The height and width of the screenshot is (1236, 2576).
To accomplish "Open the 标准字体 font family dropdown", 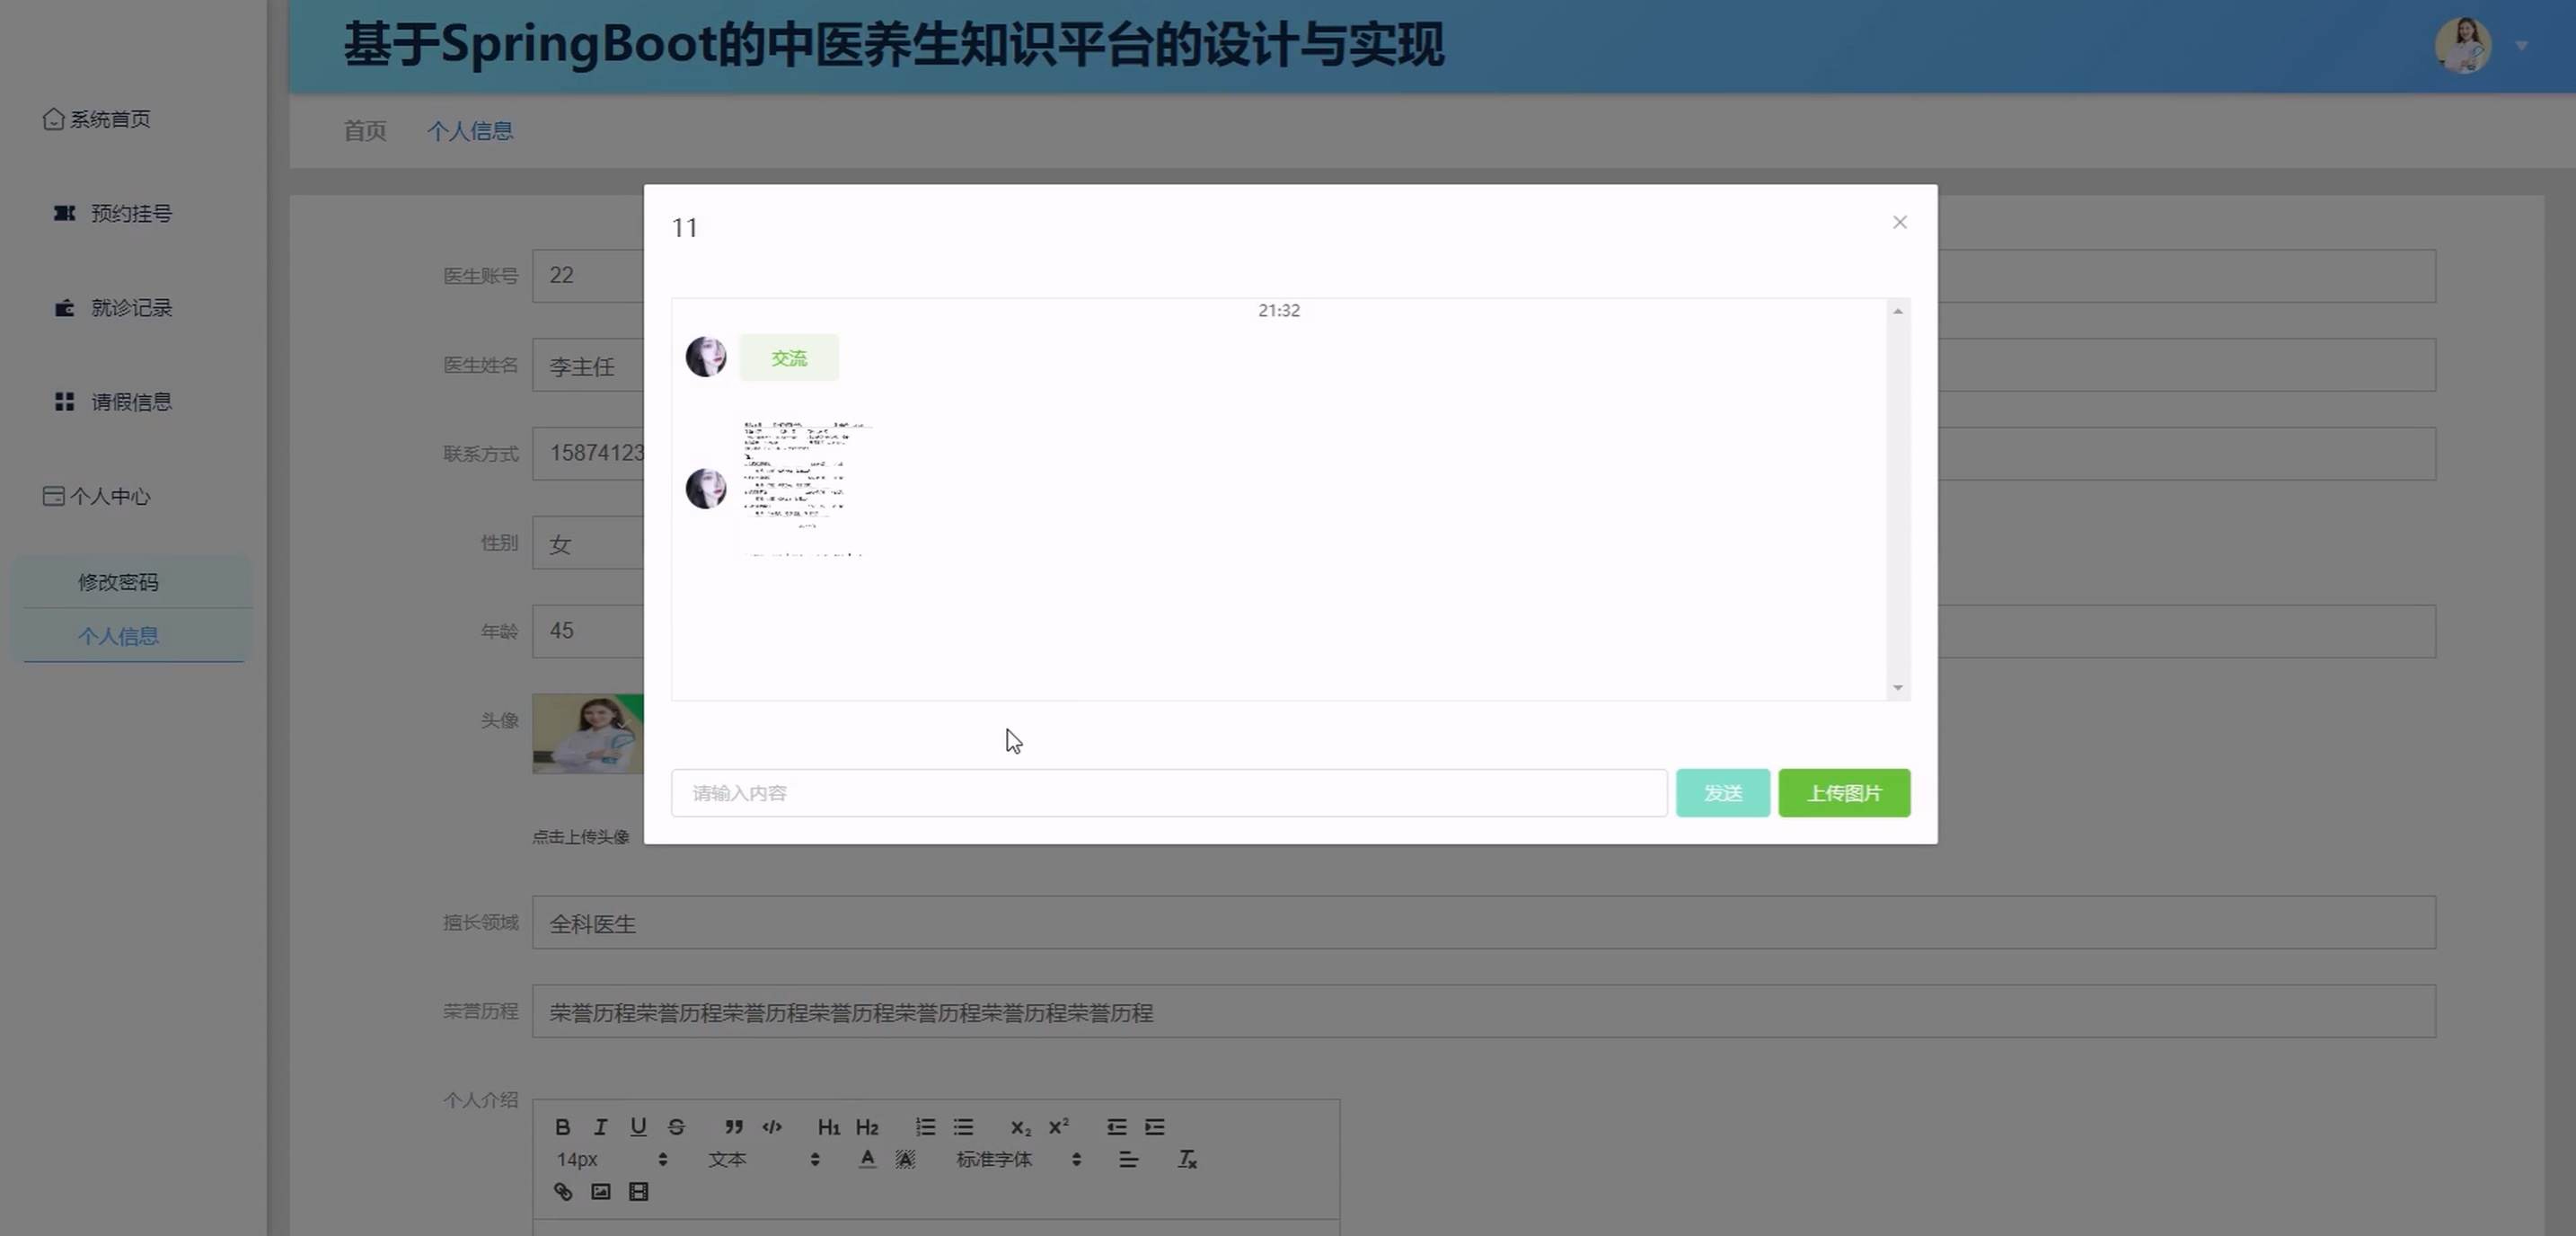I will [x=1018, y=1159].
